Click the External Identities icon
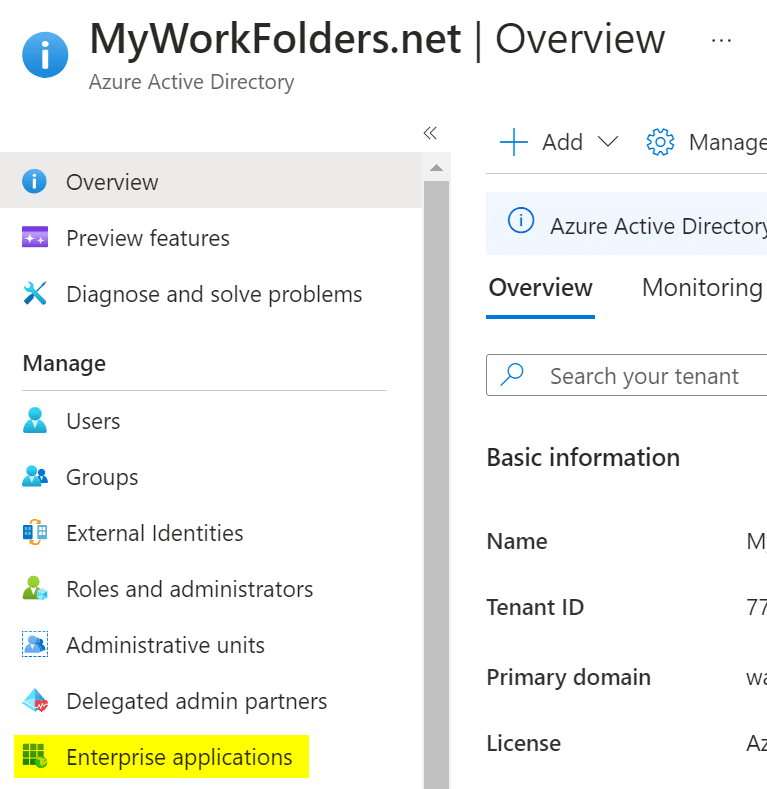 click(x=35, y=533)
